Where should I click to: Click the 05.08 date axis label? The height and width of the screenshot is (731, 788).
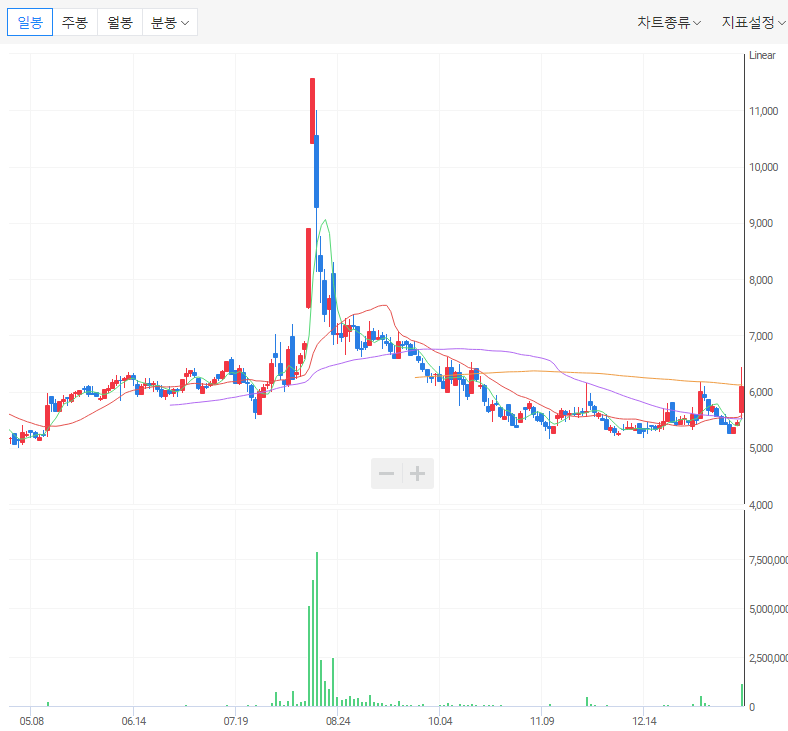(31, 721)
